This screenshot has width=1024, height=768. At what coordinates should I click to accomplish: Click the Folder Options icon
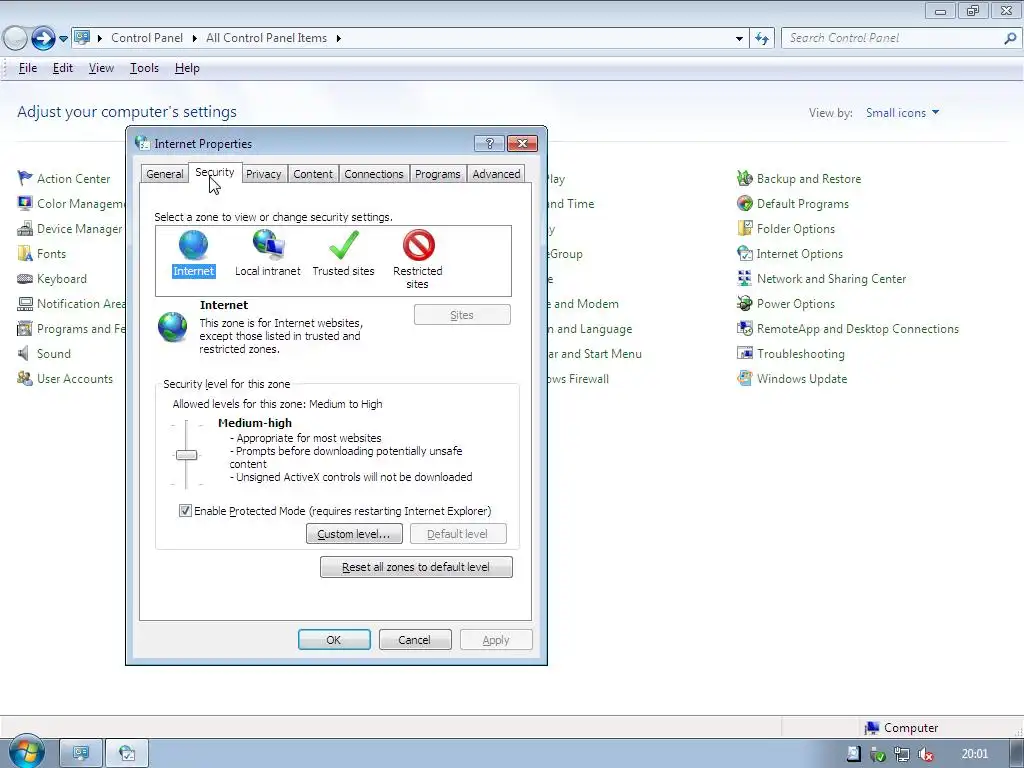[x=744, y=229]
